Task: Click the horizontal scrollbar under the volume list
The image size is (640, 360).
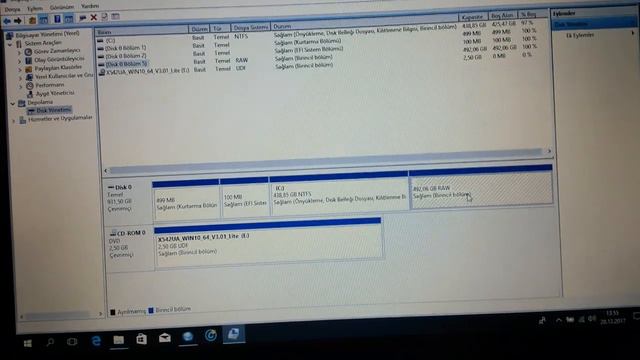Action: click(327, 161)
